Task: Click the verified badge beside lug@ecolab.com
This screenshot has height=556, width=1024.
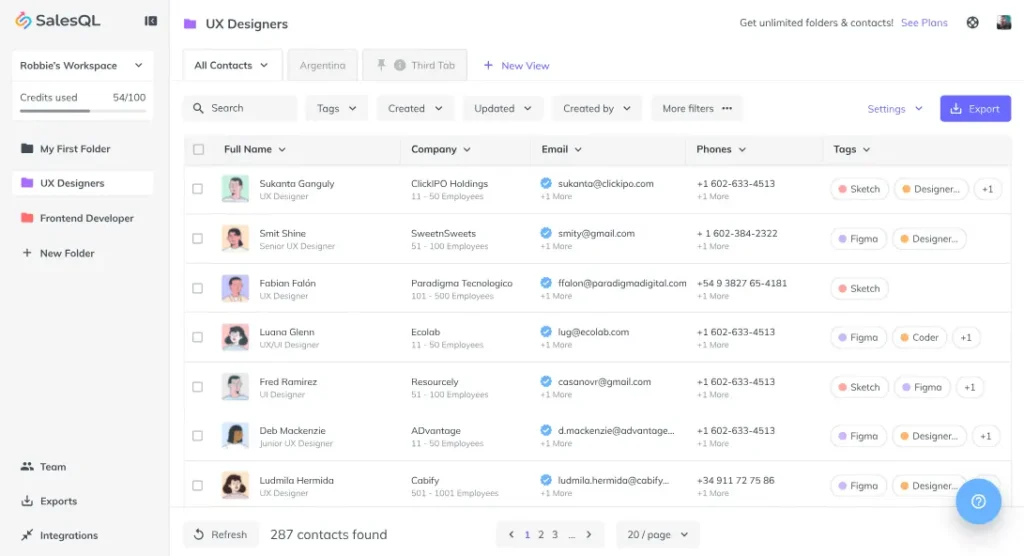Action: point(546,332)
